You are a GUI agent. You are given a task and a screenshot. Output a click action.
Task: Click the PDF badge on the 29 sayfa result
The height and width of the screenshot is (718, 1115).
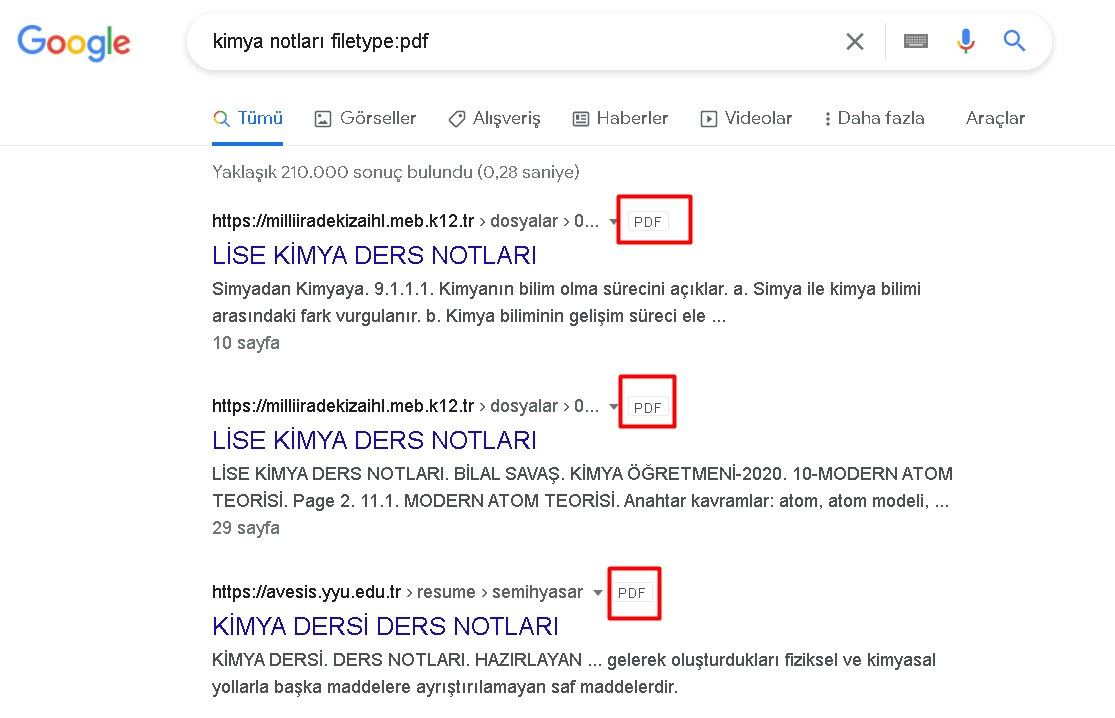(x=648, y=407)
